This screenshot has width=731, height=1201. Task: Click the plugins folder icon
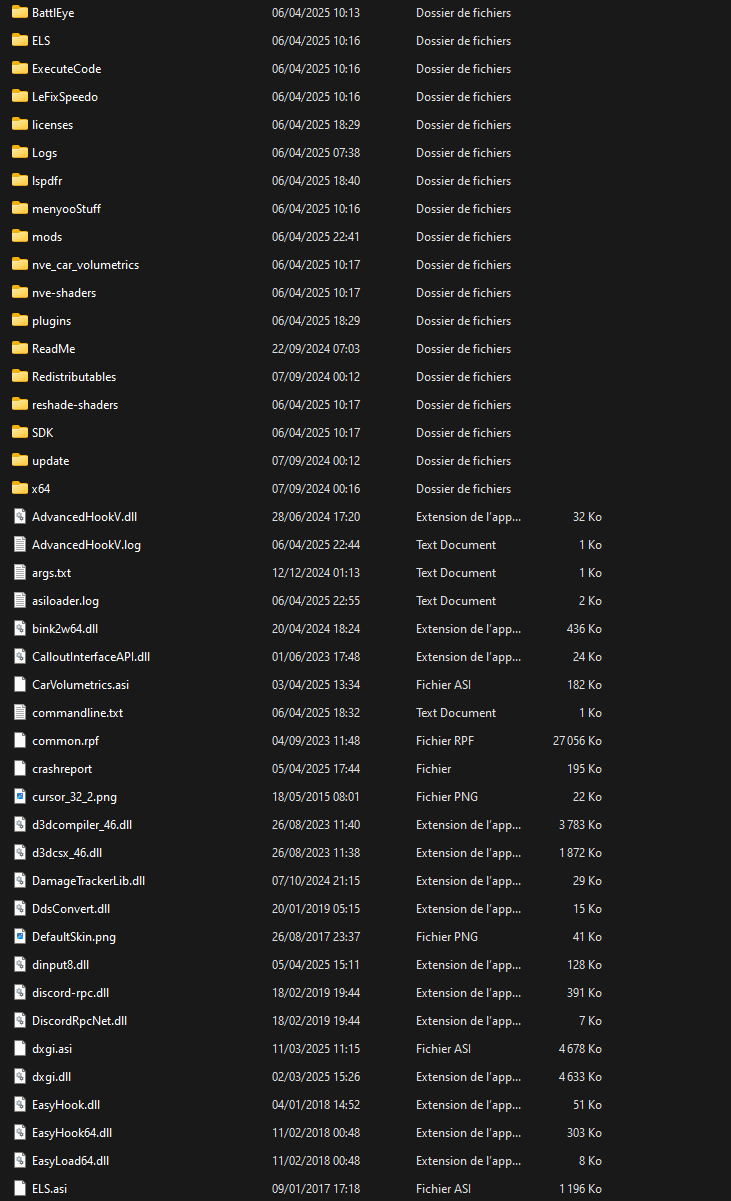coord(20,321)
